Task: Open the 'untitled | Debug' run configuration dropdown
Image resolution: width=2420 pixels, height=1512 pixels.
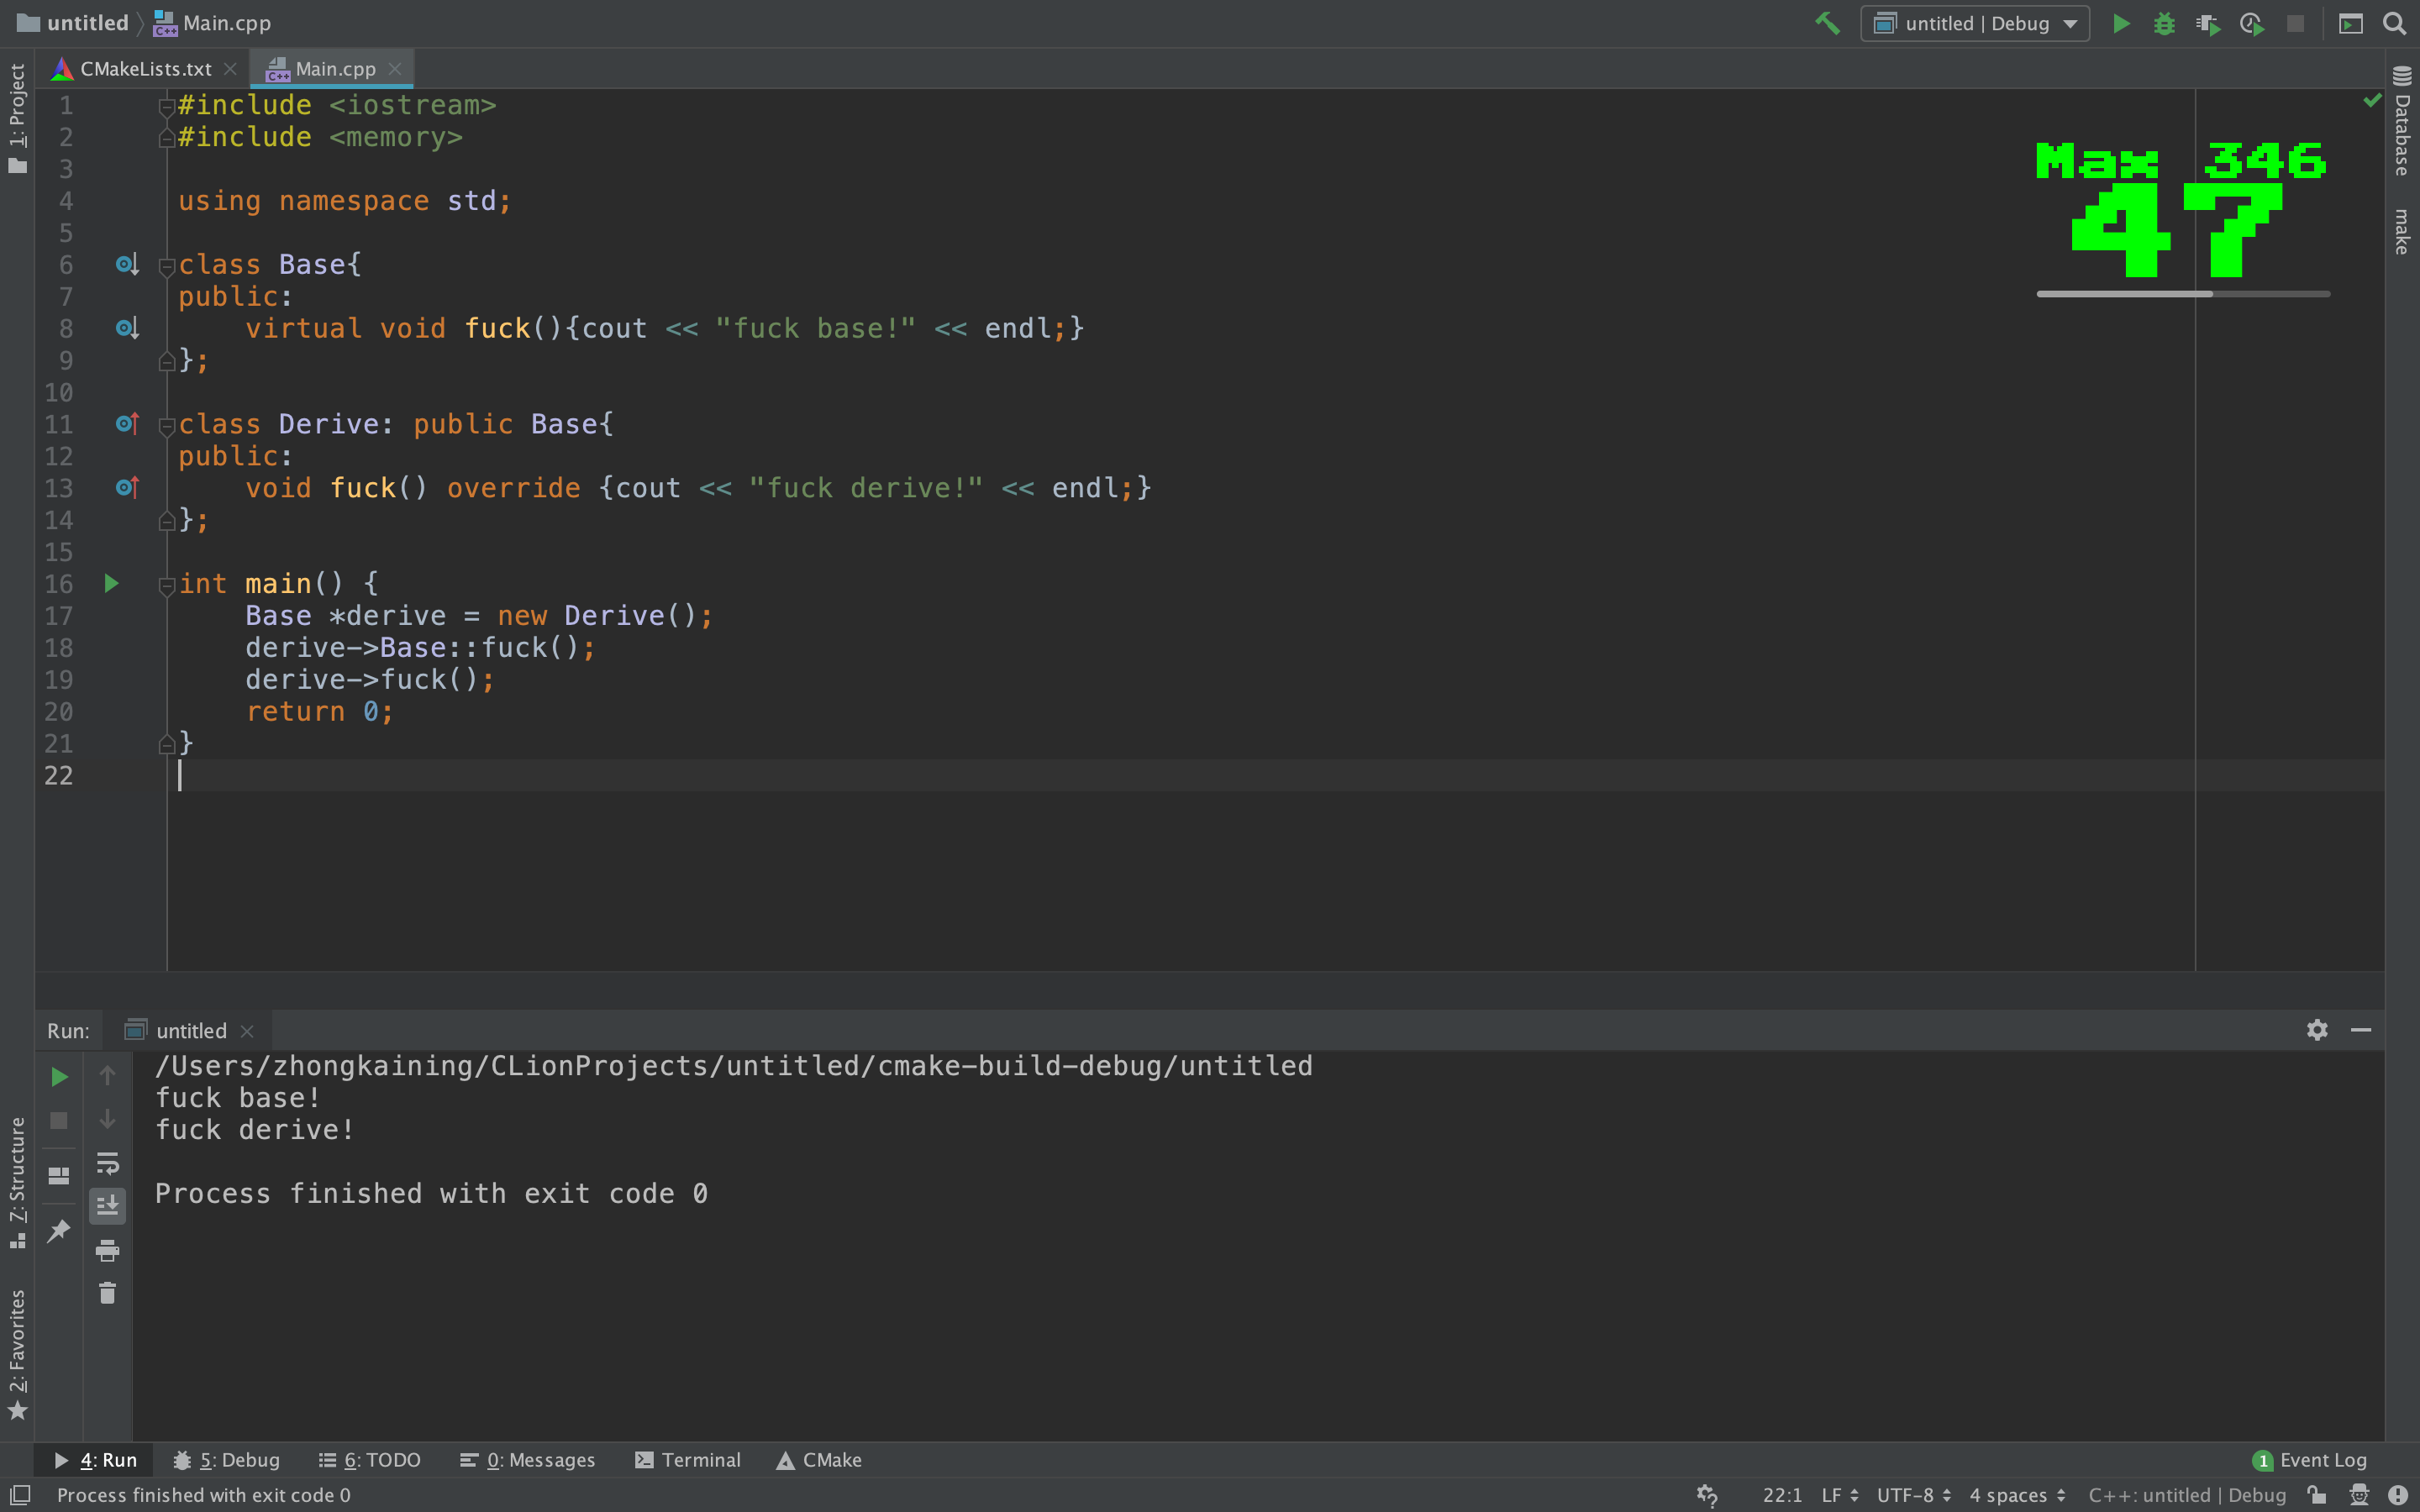Action: point(1974,23)
